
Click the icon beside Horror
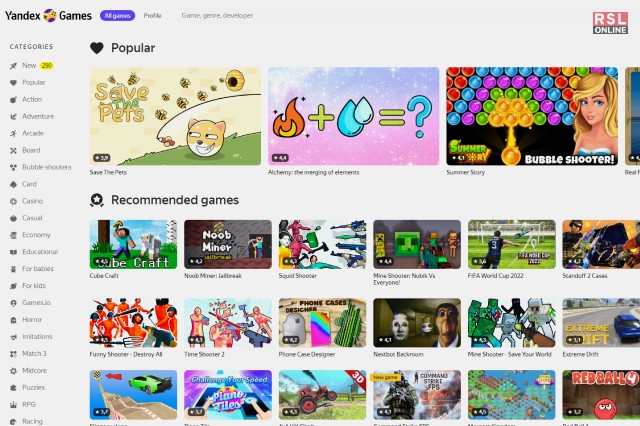(x=13, y=320)
